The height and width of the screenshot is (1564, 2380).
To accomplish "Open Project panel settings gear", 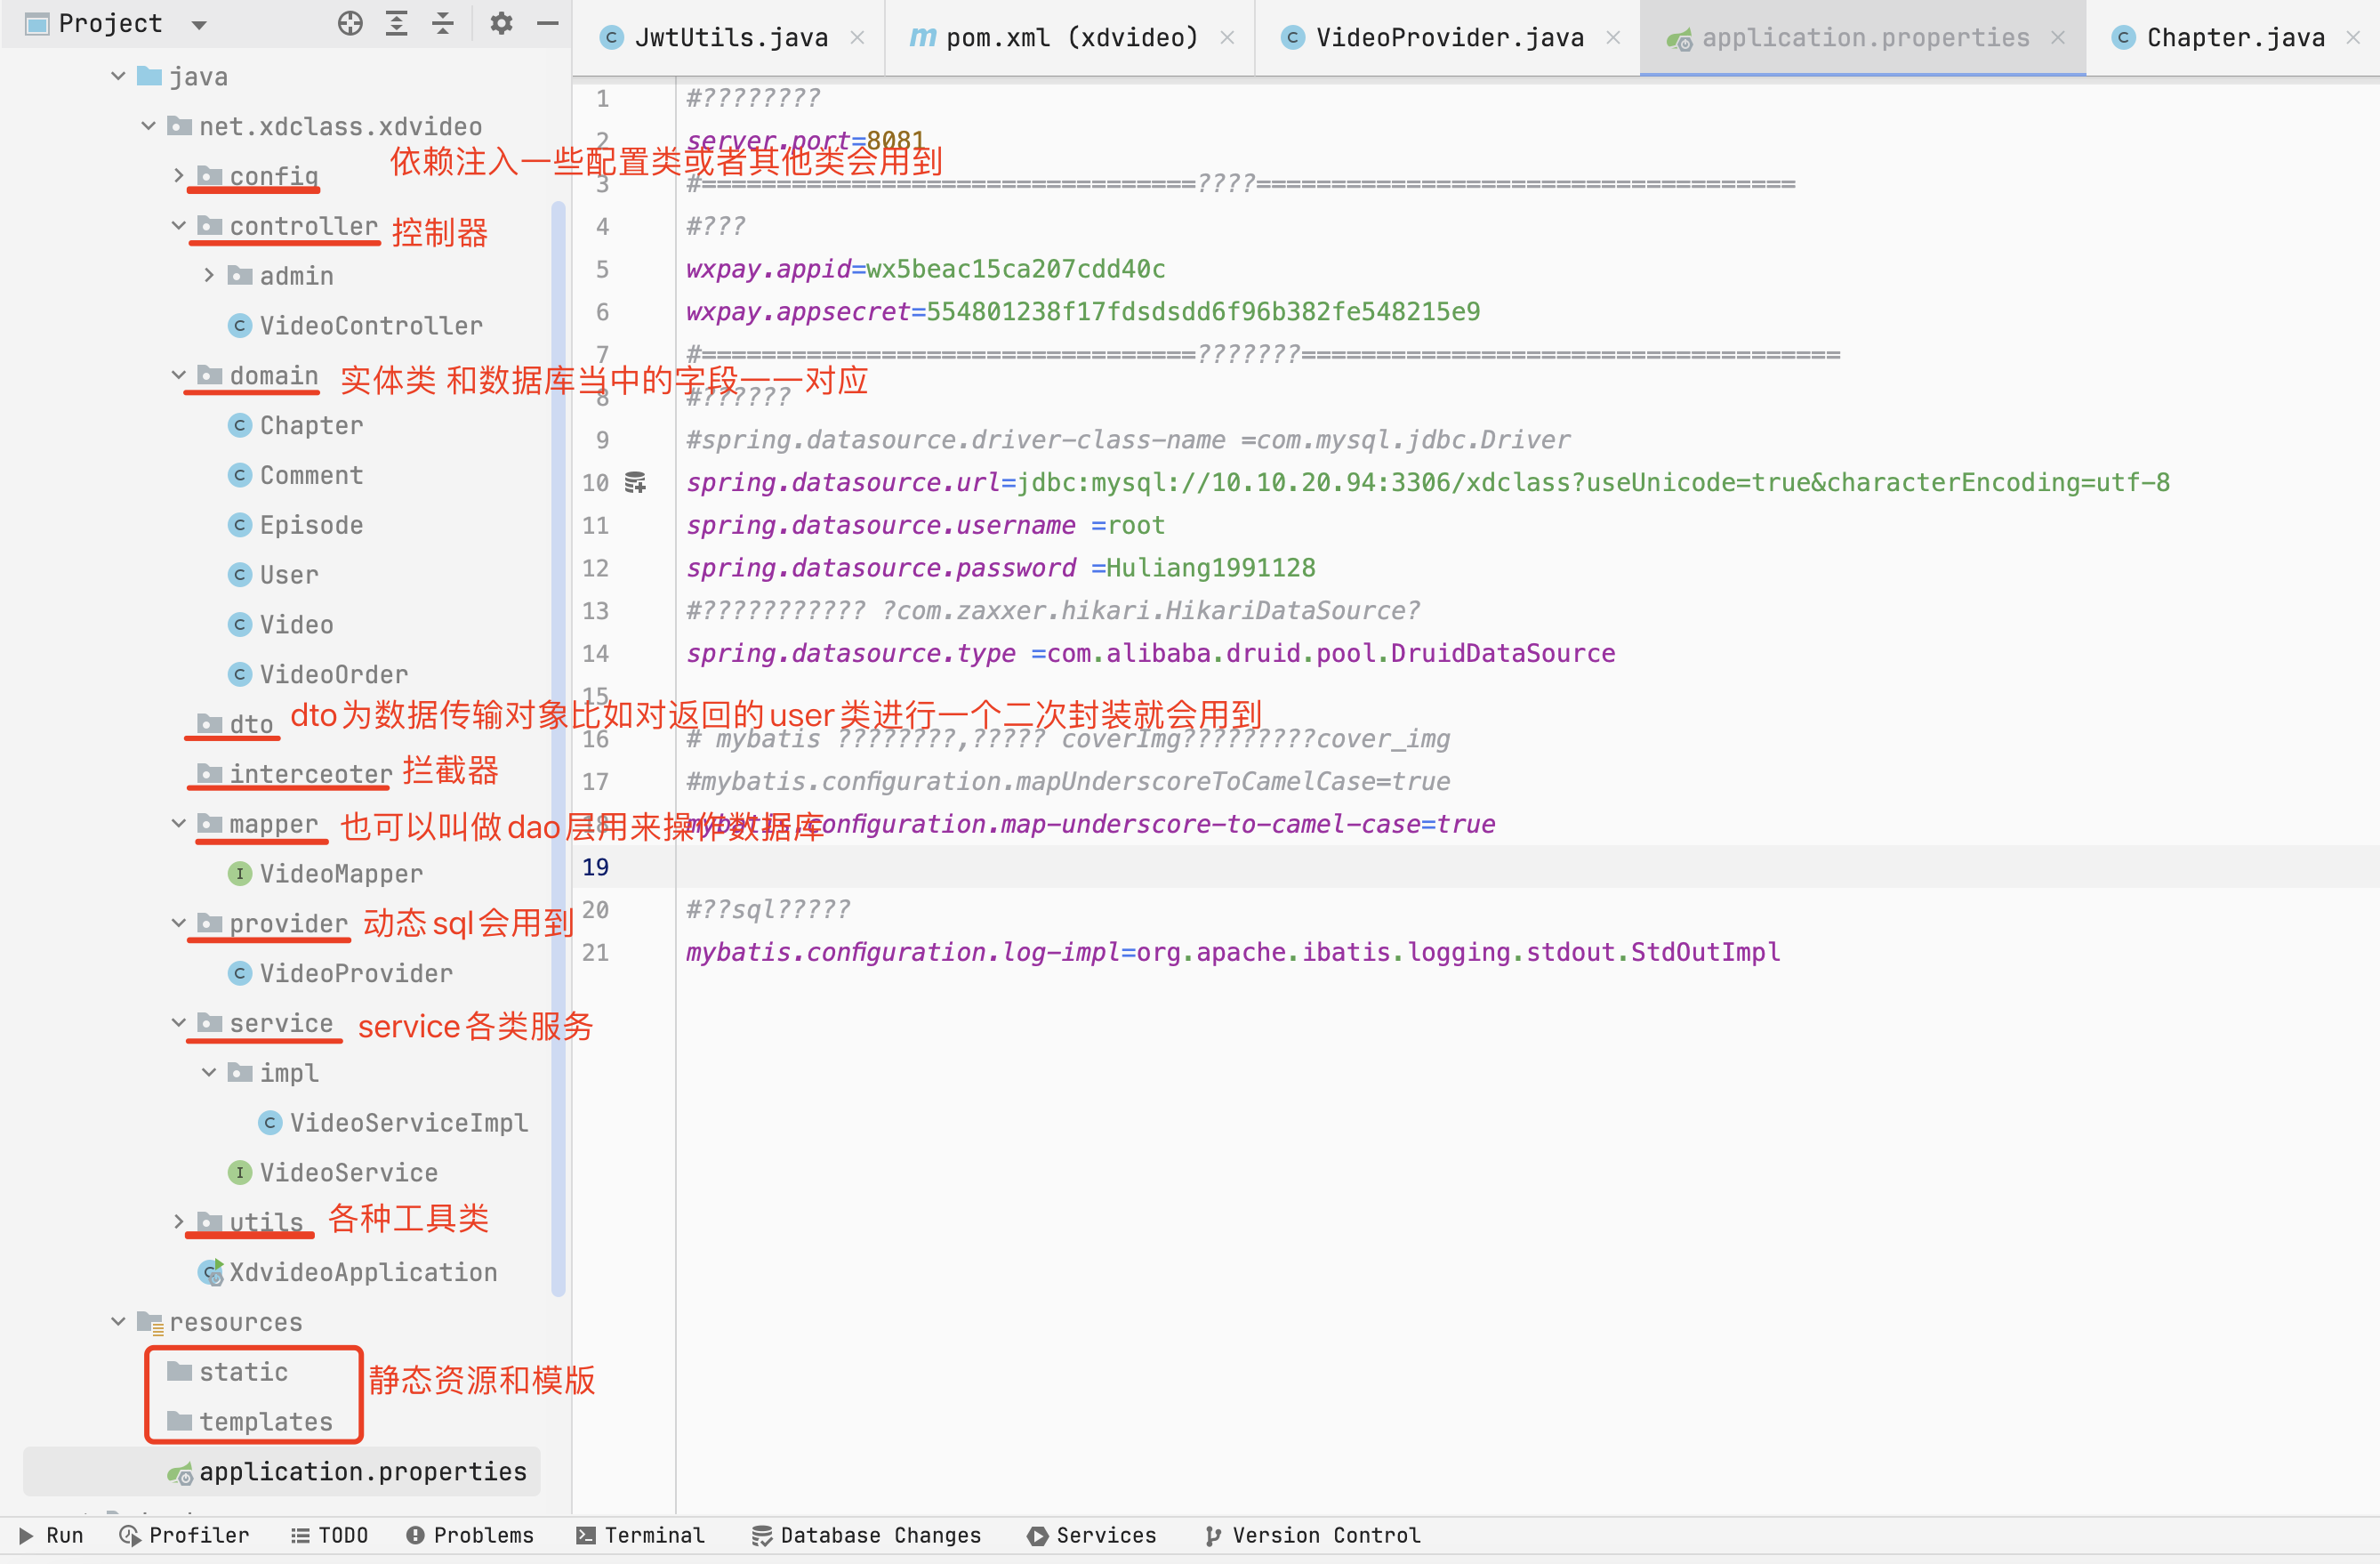I will point(501,23).
